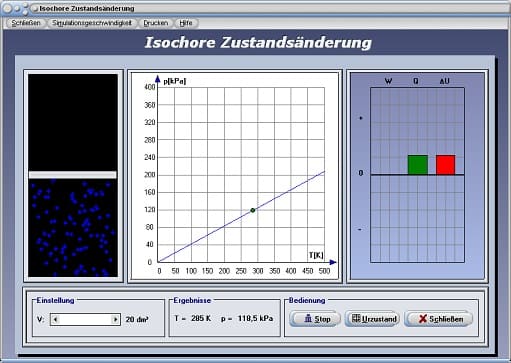Open the Drucken menu
The width and height of the screenshot is (511, 363).
point(155,23)
